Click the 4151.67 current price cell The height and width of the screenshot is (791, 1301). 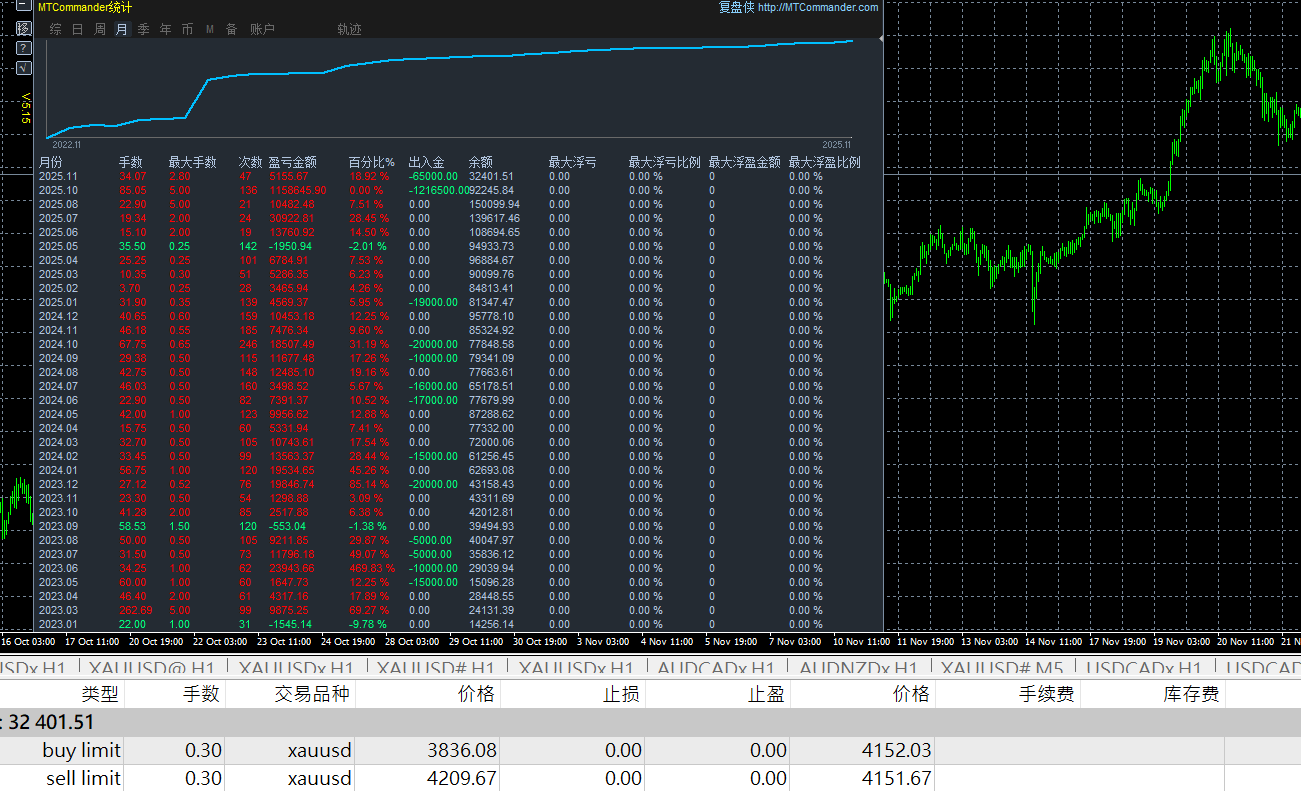[x=899, y=778]
